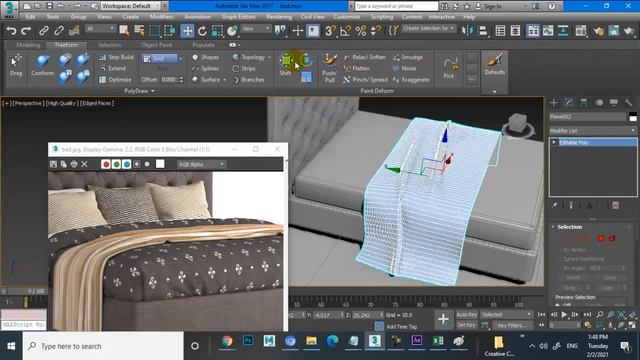Open the Utilities wrench icon in command panel
640x360 pixels.
[x=629, y=102]
